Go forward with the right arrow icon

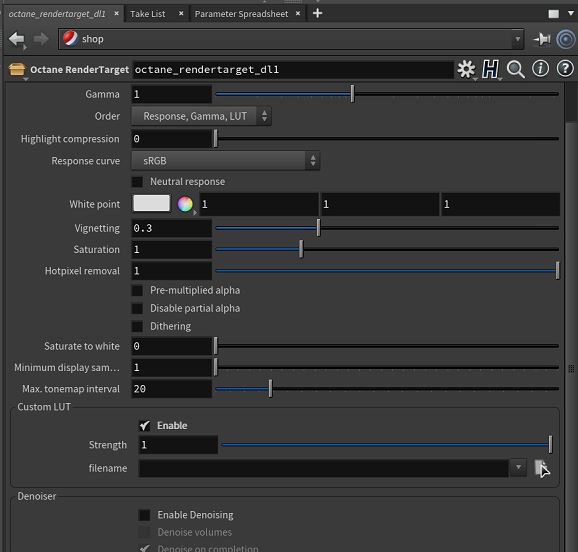(41, 39)
